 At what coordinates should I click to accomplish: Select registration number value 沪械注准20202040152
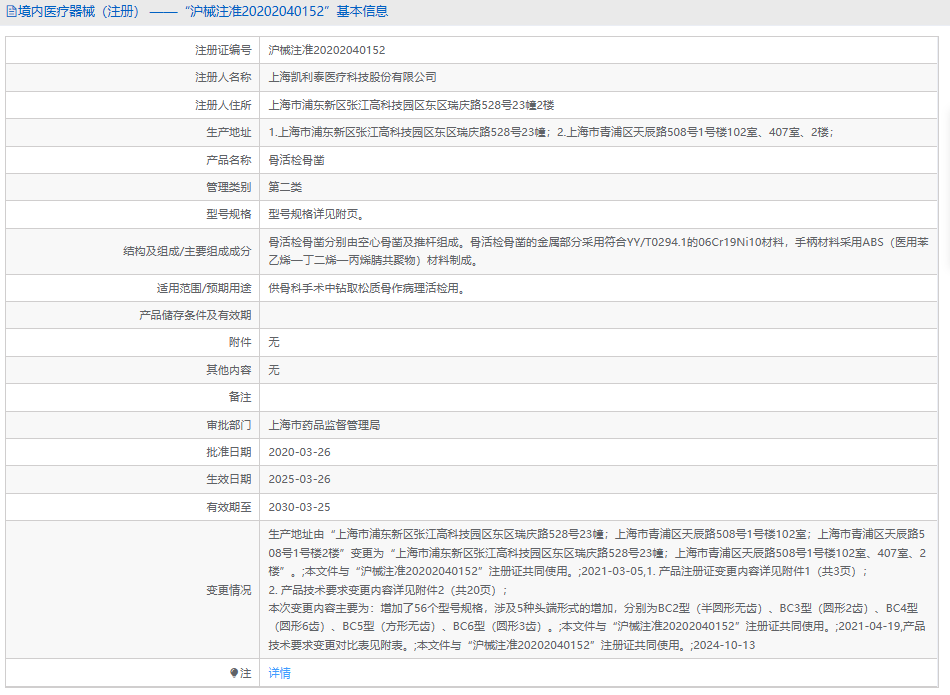coord(327,49)
